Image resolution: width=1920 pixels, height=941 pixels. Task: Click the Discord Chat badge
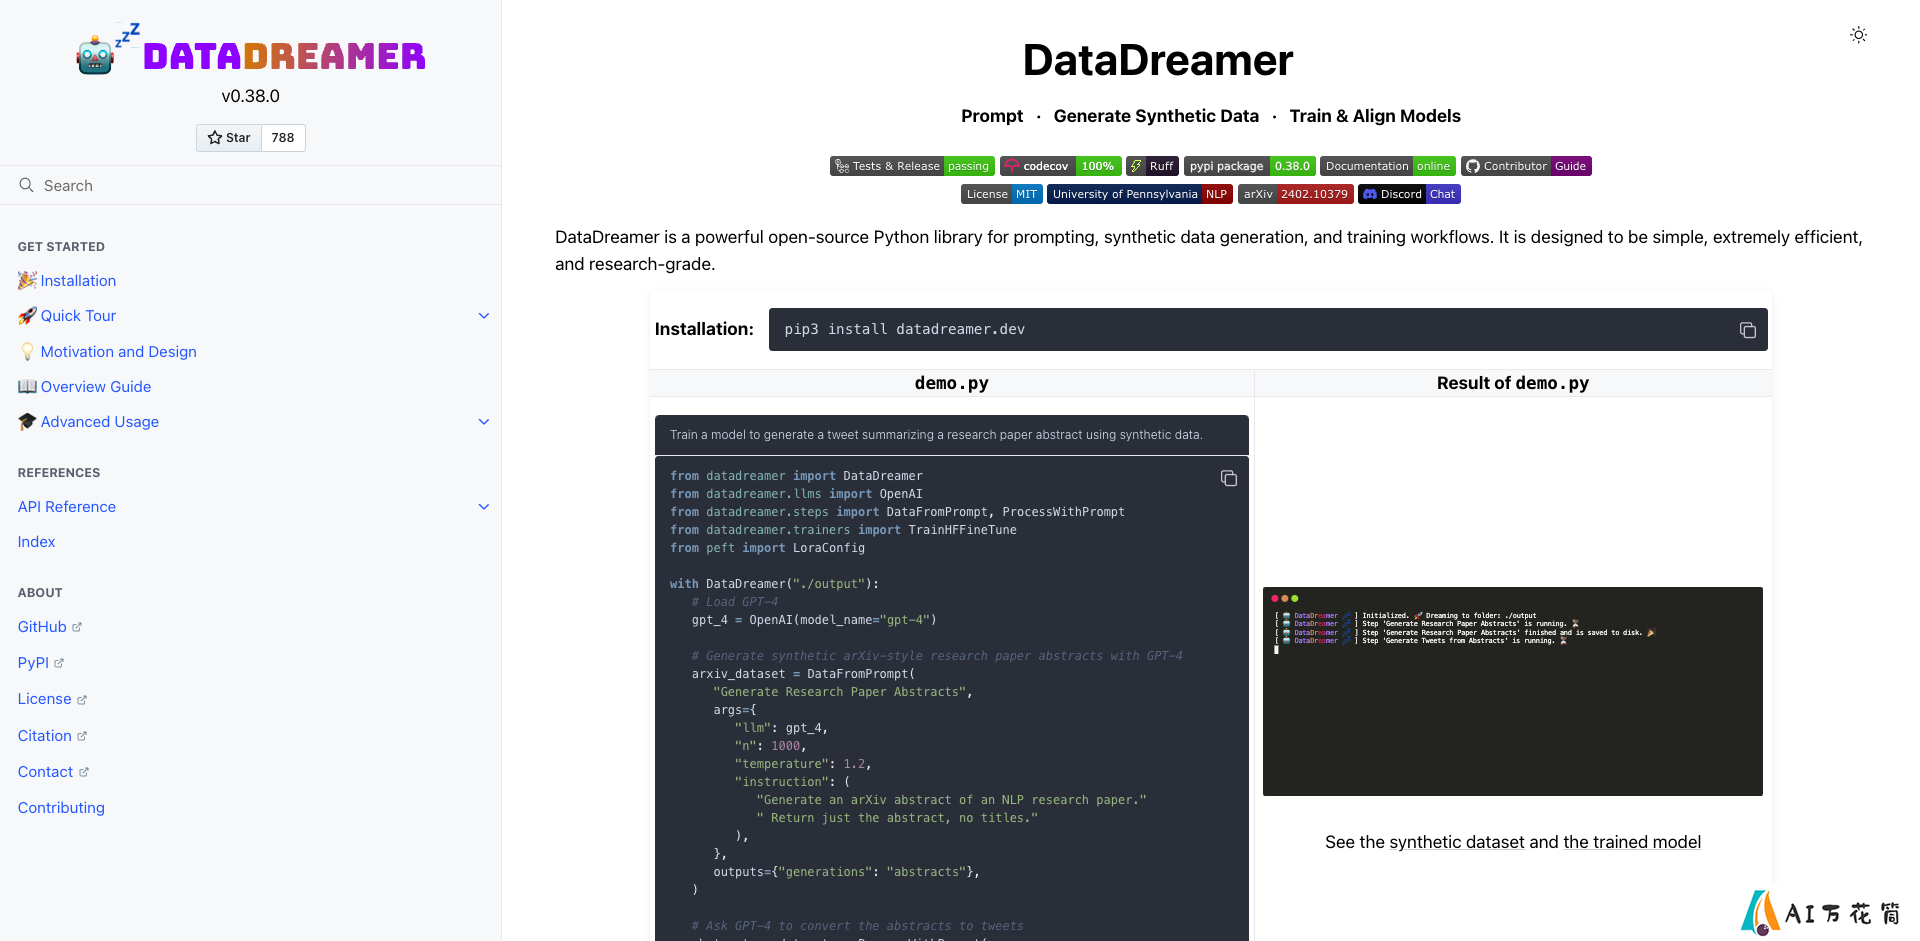1409,194
